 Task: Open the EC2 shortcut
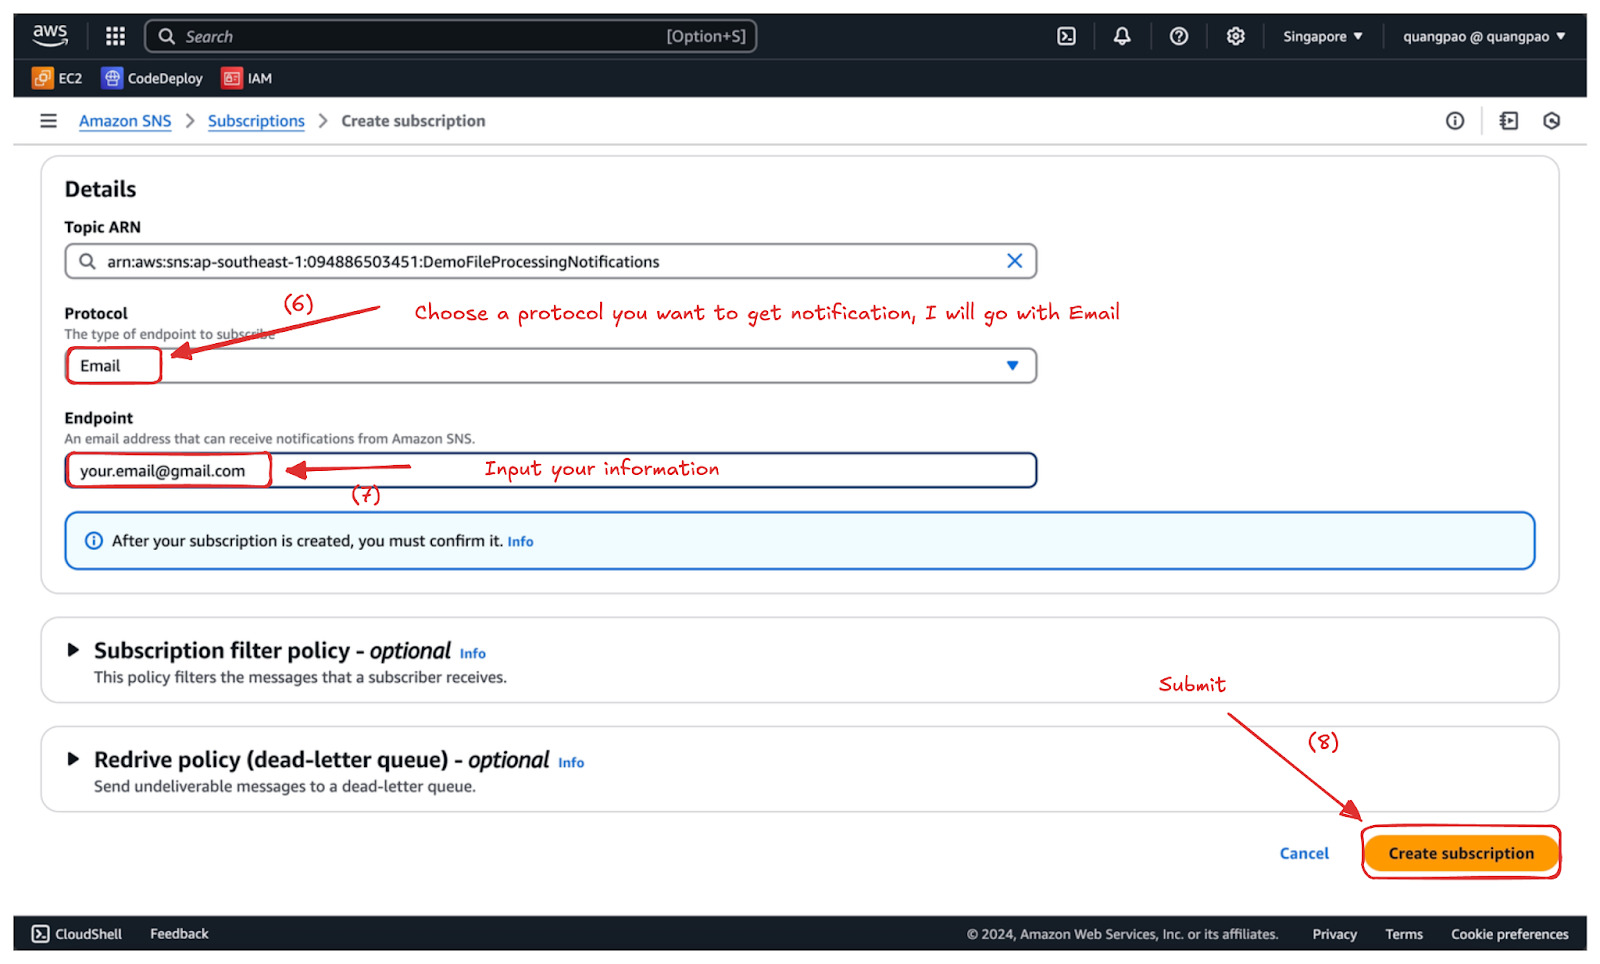tap(57, 78)
